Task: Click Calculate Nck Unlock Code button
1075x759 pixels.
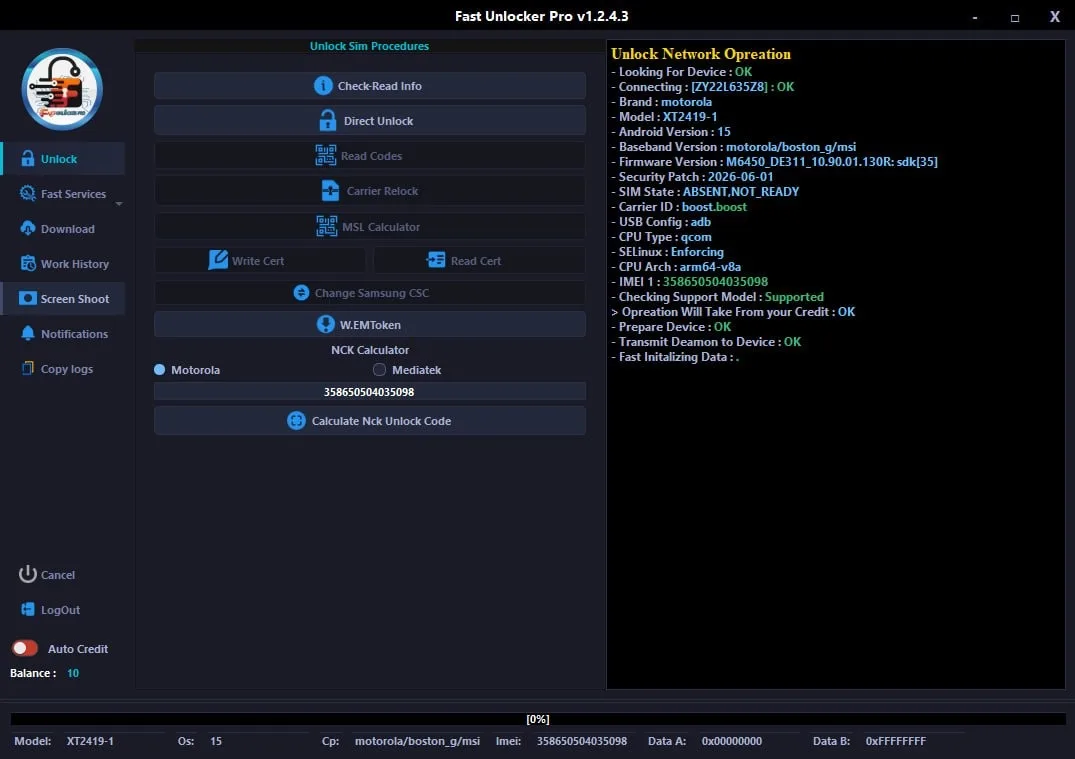Action: (370, 420)
